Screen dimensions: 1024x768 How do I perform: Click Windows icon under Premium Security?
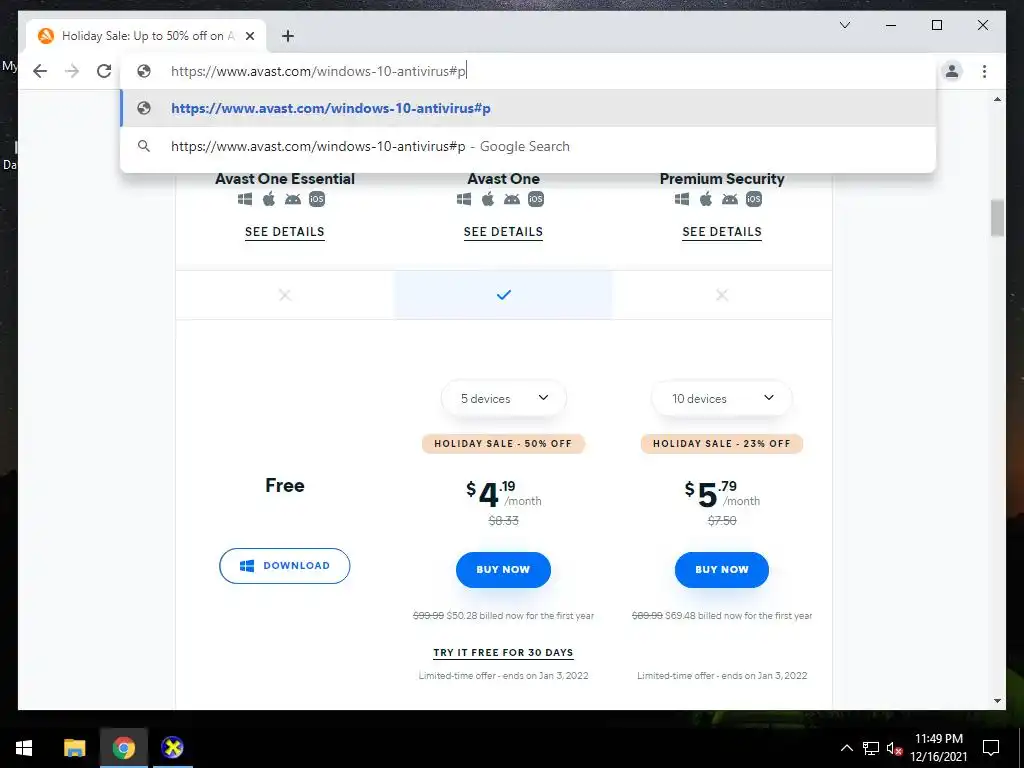coord(682,199)
